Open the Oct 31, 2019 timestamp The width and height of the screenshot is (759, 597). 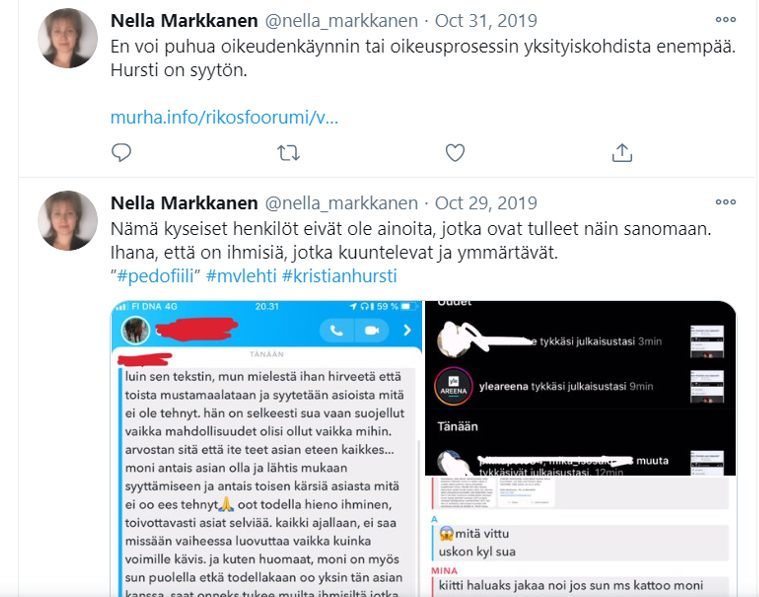[x=486, y=21]
